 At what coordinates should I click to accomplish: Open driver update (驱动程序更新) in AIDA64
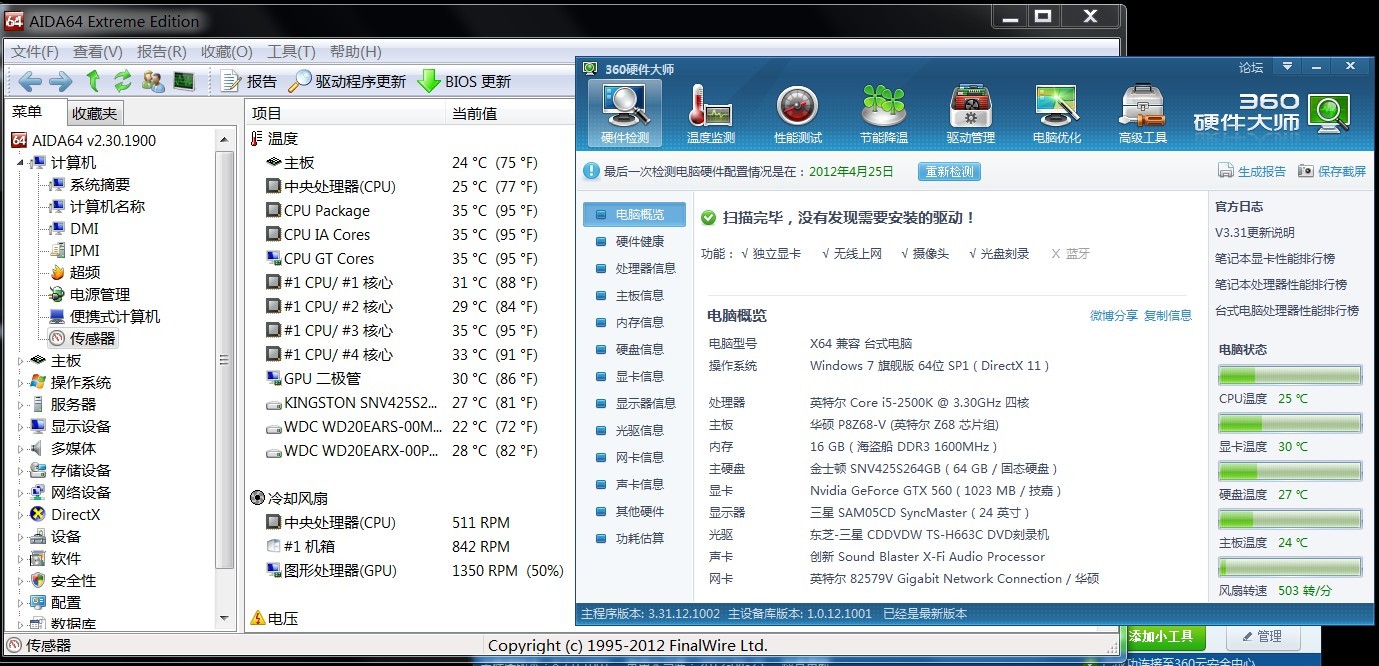347,81
